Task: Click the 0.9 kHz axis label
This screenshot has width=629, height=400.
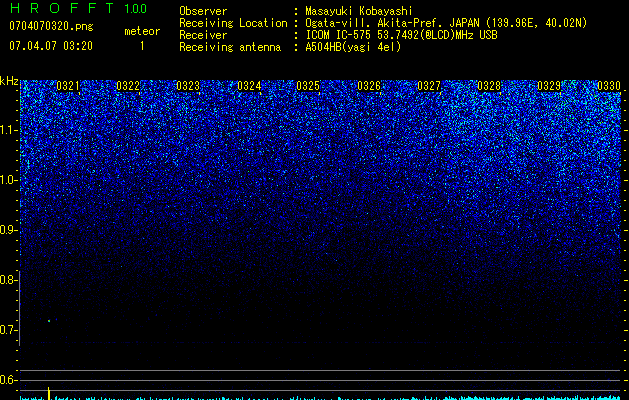Action: (x=8, y=230)
